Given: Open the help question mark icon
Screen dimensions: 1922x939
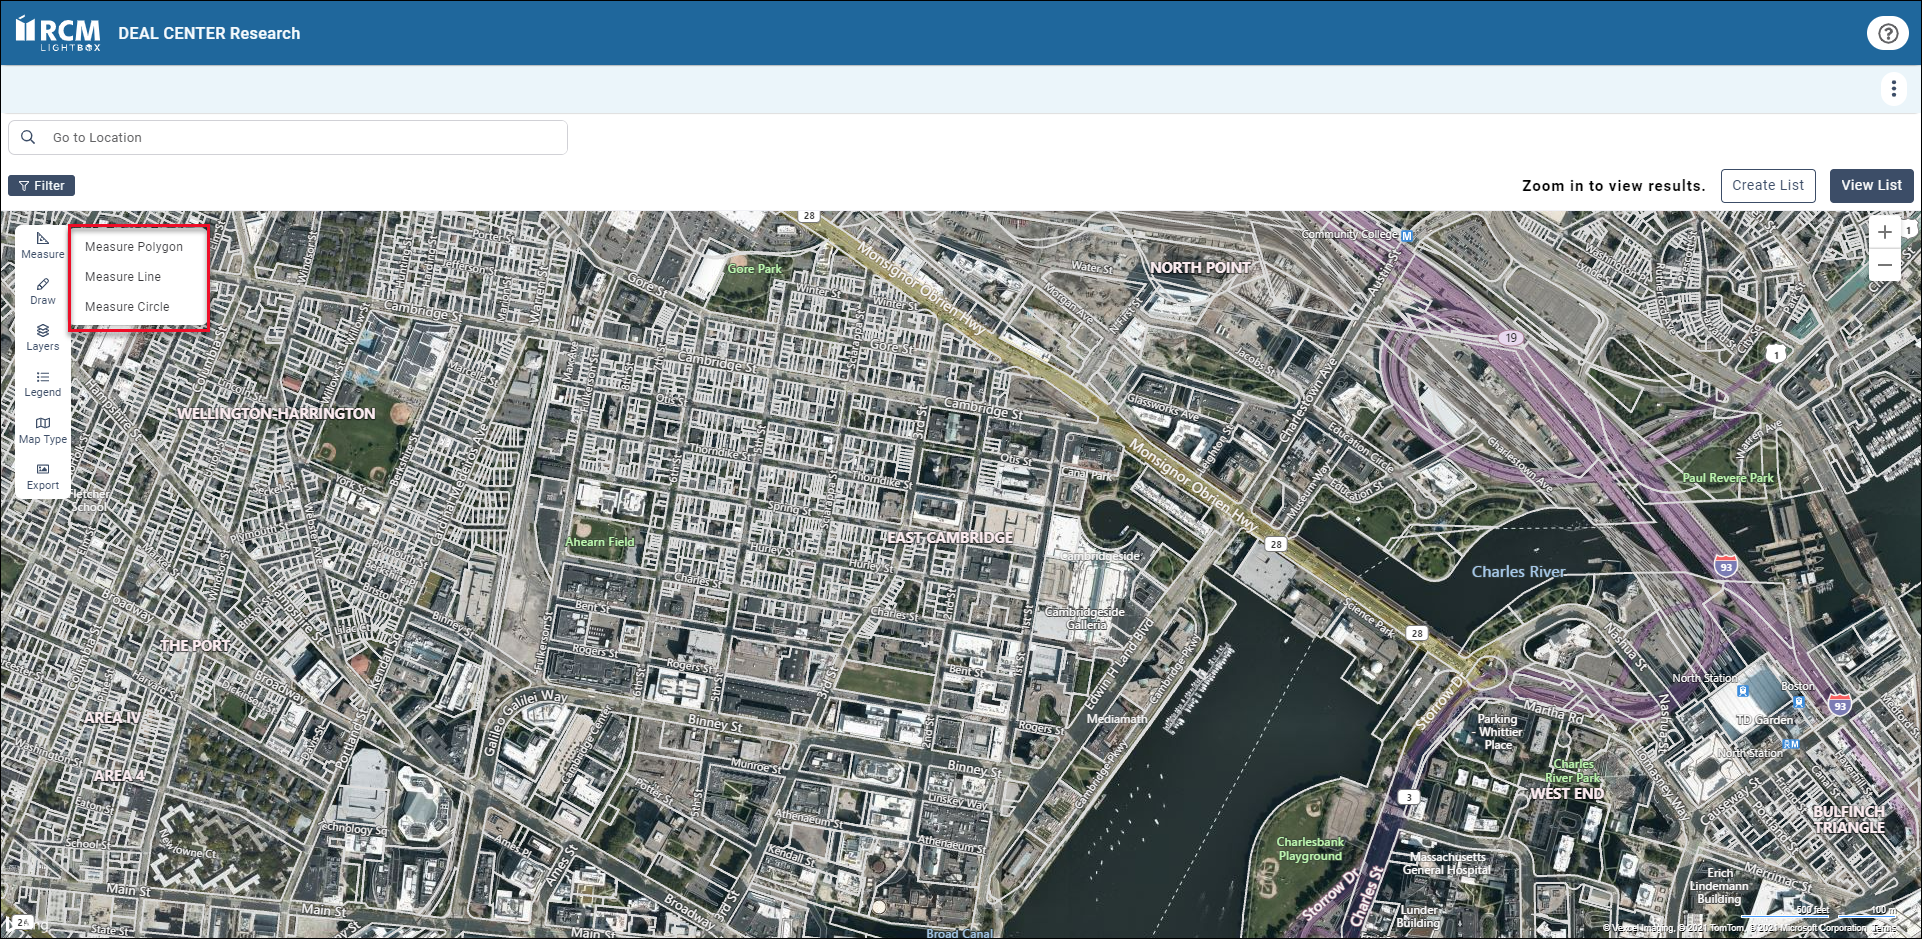Looking at the screenshot, I should click(x=1887, y=33).
